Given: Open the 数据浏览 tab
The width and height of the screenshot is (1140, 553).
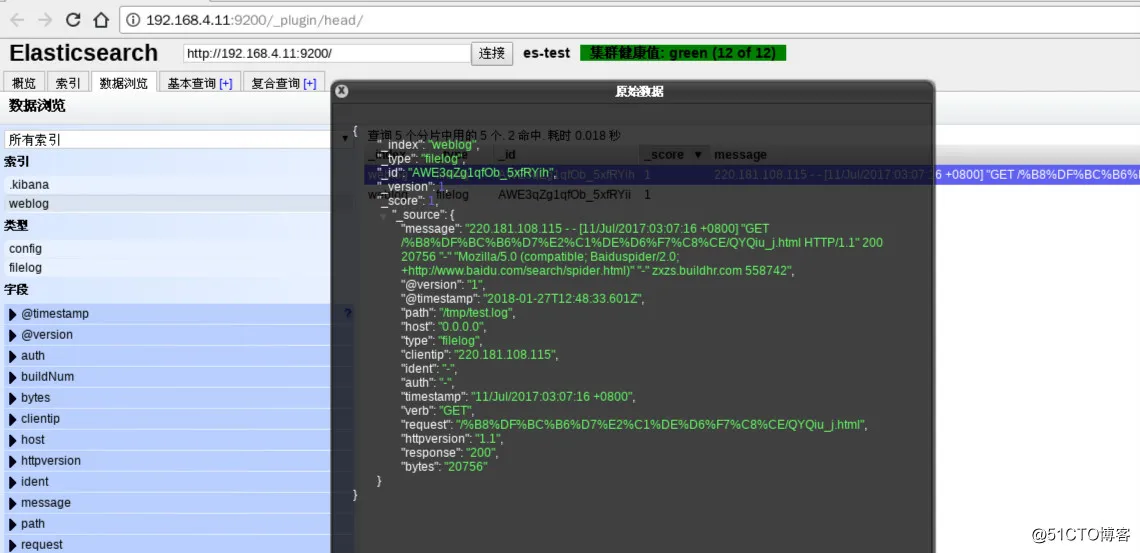Looking at the screenshot, I should coord(124,83).
